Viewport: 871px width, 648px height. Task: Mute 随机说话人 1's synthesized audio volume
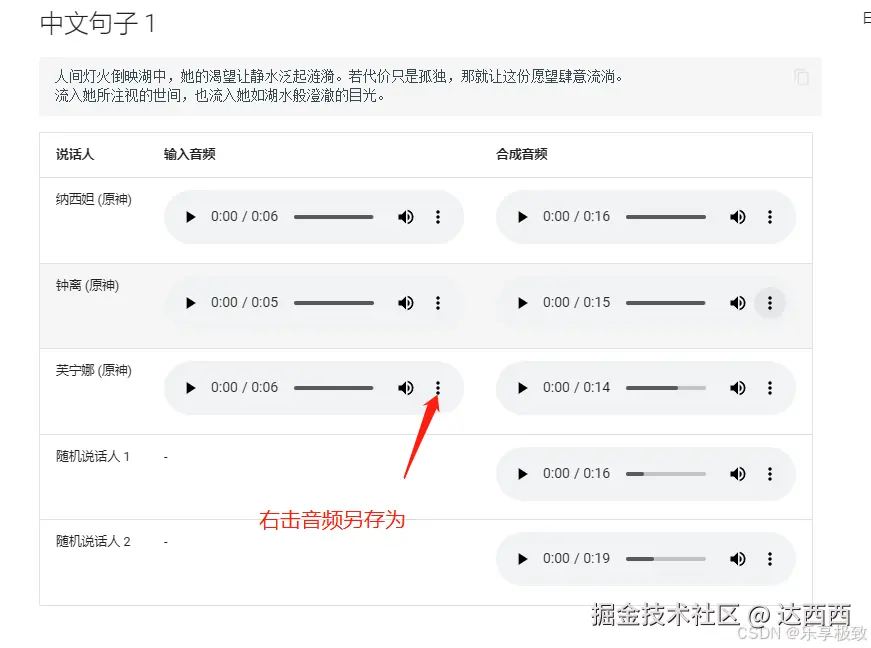pos(738,473)
